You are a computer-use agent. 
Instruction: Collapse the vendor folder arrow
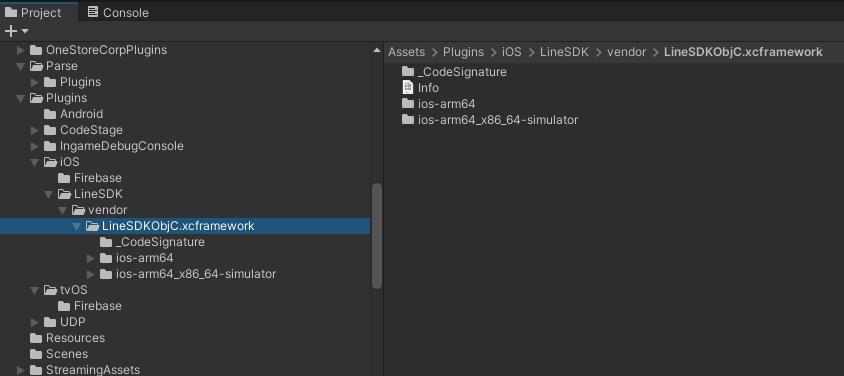(63, 210)
